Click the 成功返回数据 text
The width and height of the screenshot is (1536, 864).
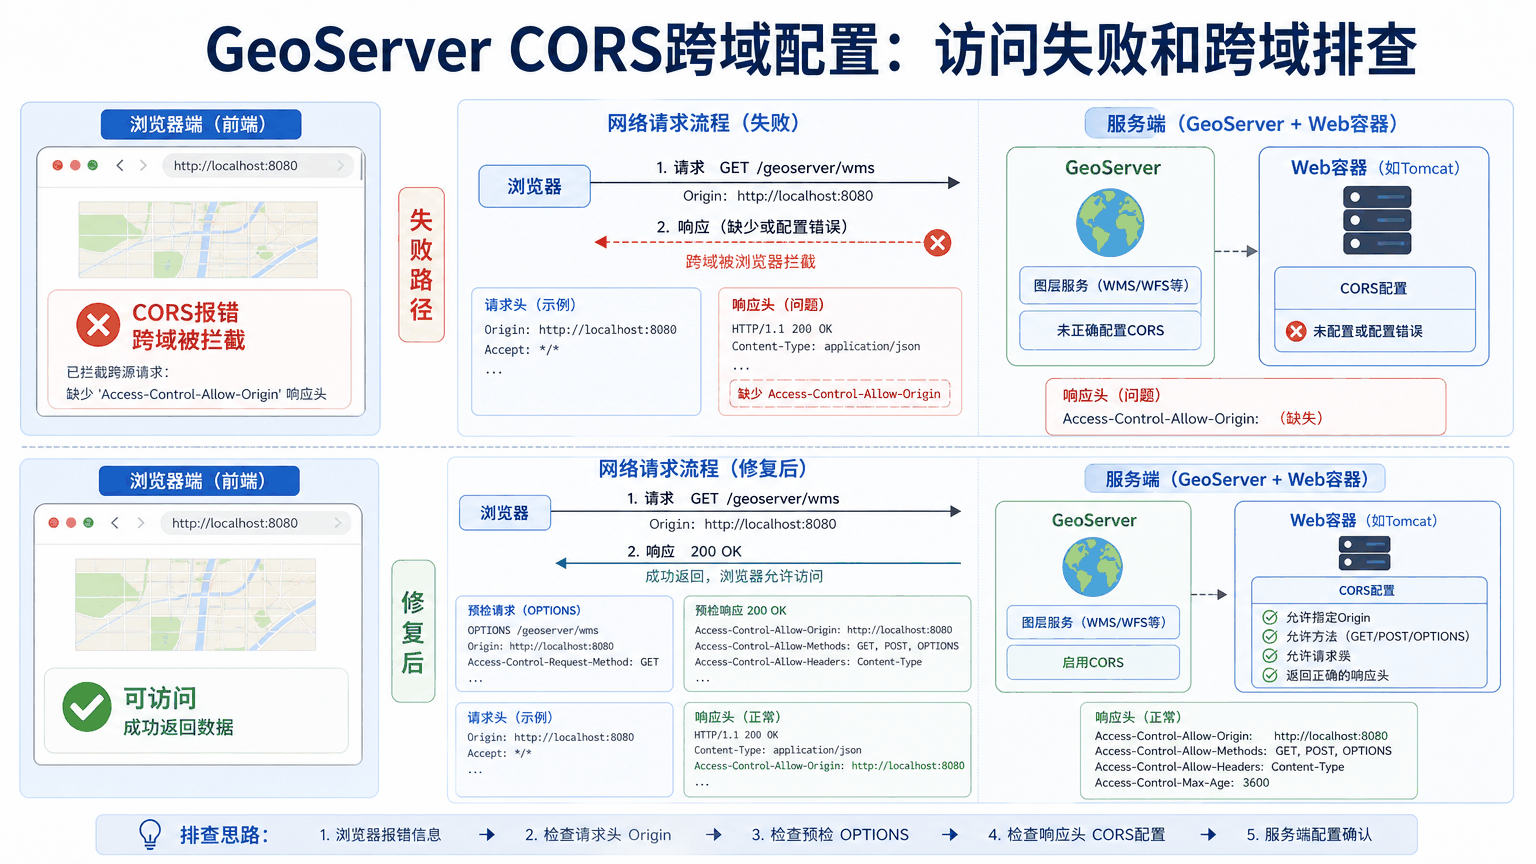(178, 727)
